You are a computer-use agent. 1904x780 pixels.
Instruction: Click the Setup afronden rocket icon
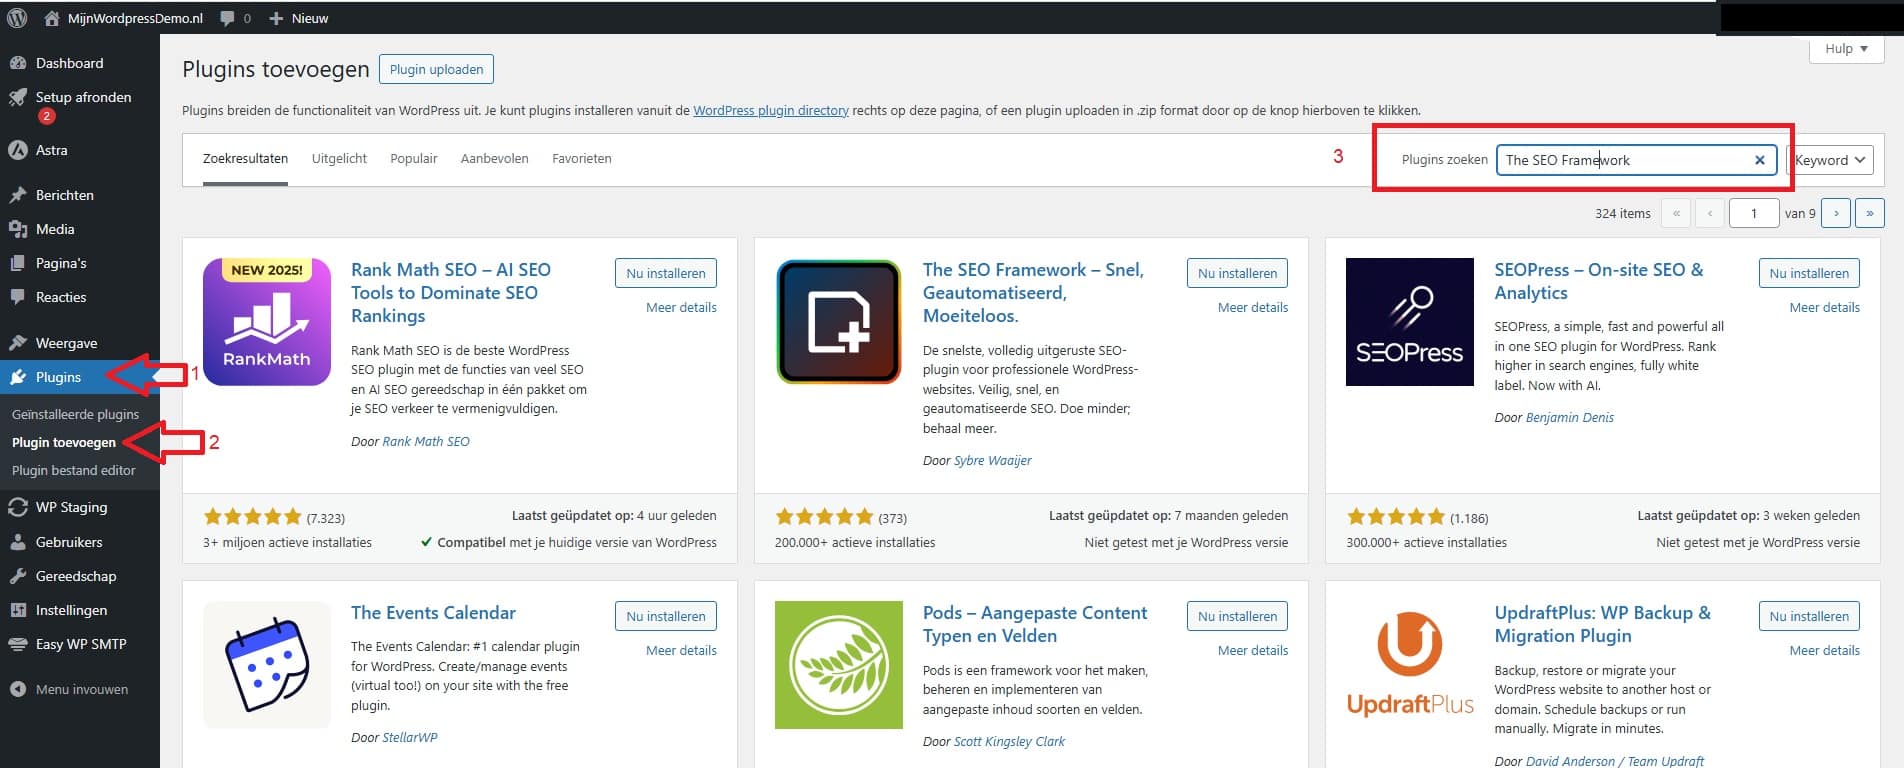[17, 97]
